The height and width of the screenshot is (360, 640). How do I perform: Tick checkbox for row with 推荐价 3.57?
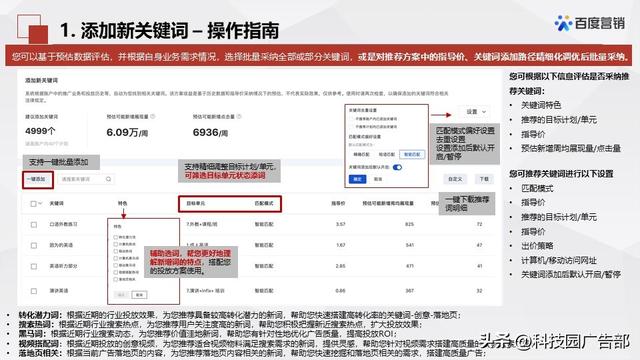(x=34, y=224)
